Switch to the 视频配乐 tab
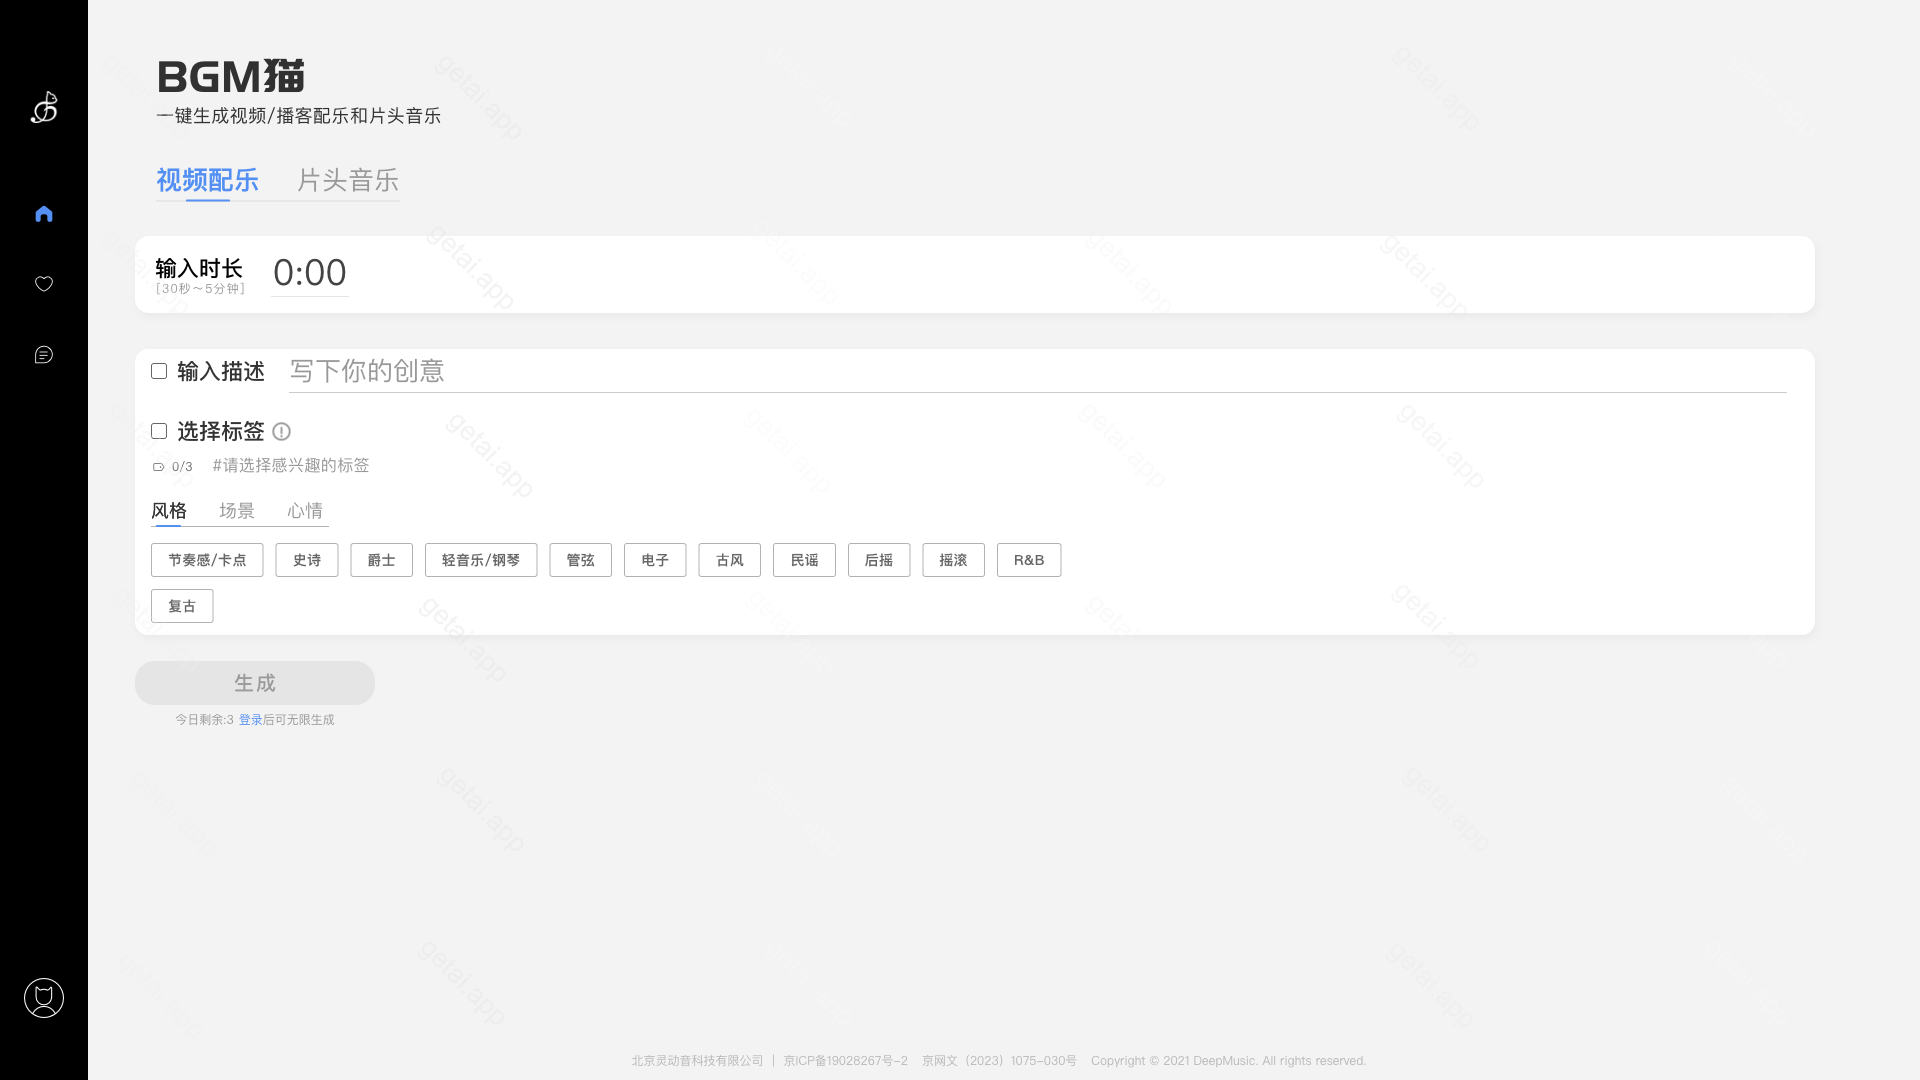This screenshot has width=1920, height=1080. 207,180
